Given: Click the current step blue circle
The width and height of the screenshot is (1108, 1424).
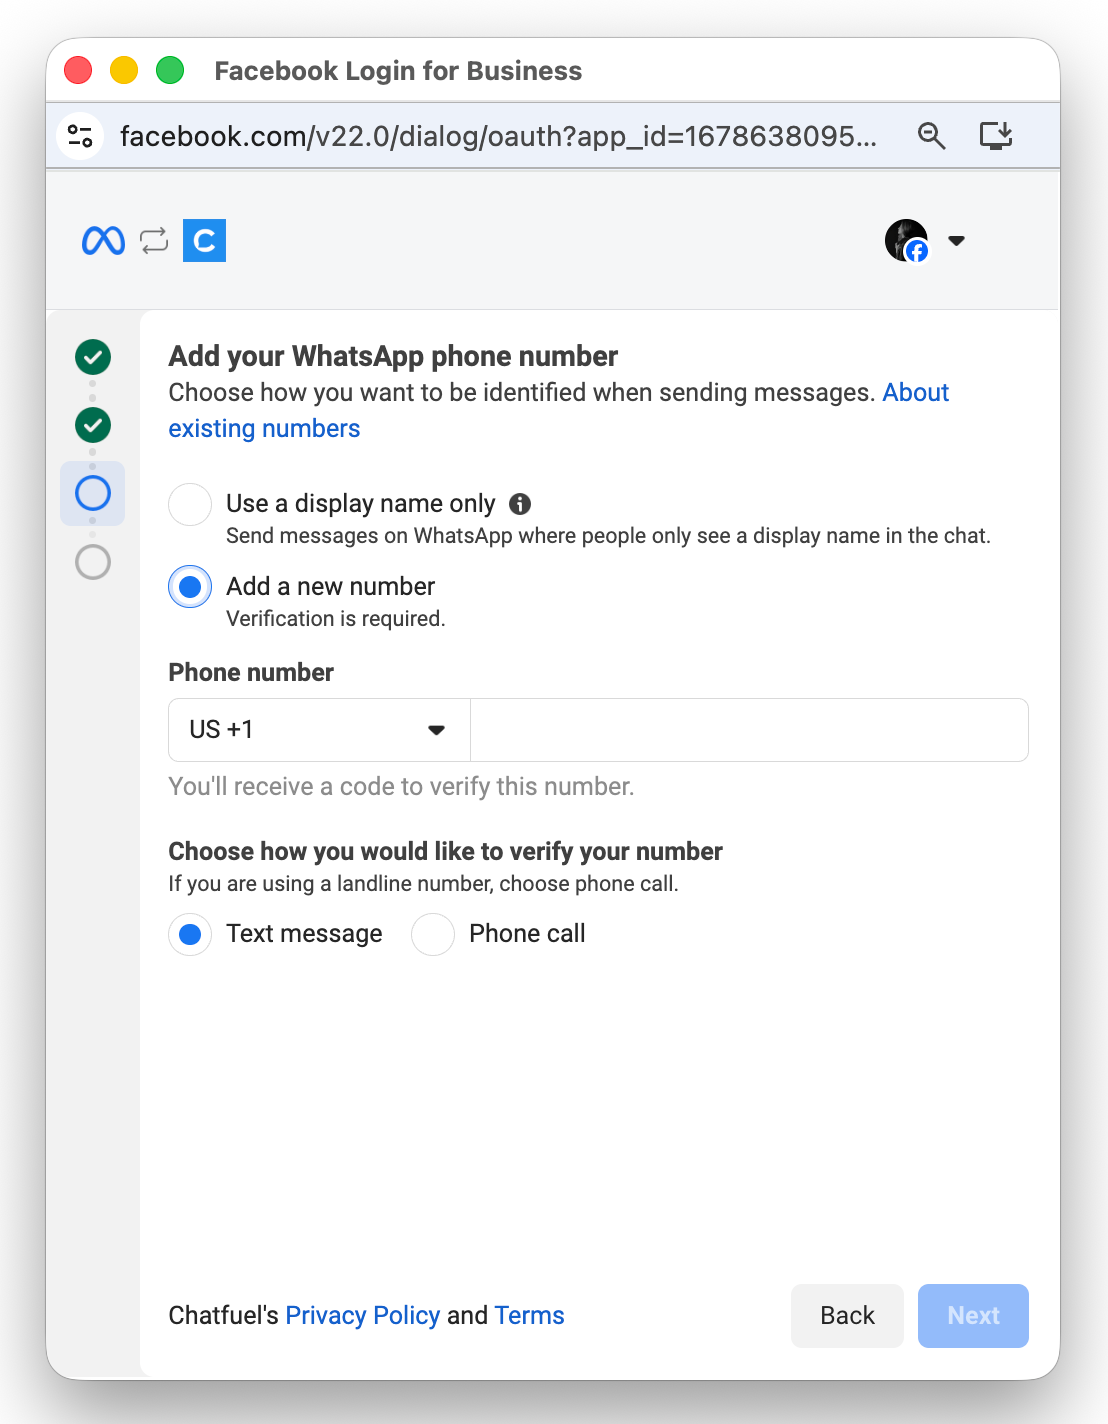Looking at the screenshot, I should click(x=93, y=493).
